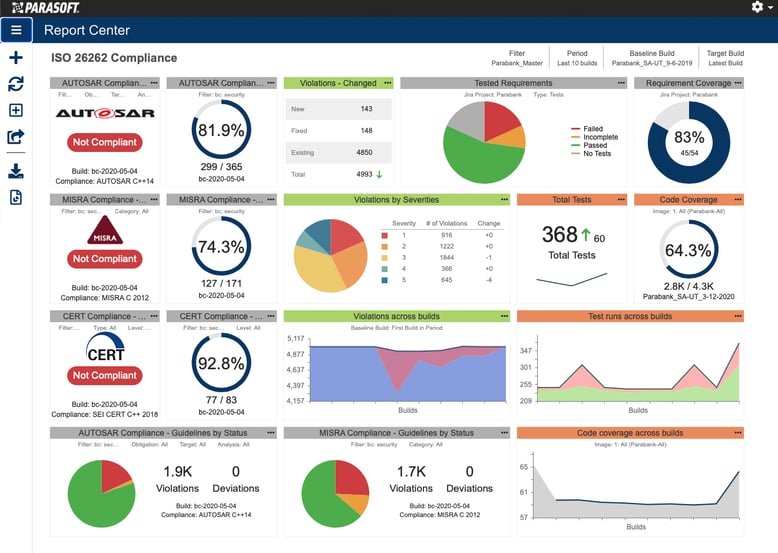Viewport: 778px width, 553px height.
Task: Click the No Tests legend entry
Action: tap(591, 154)
